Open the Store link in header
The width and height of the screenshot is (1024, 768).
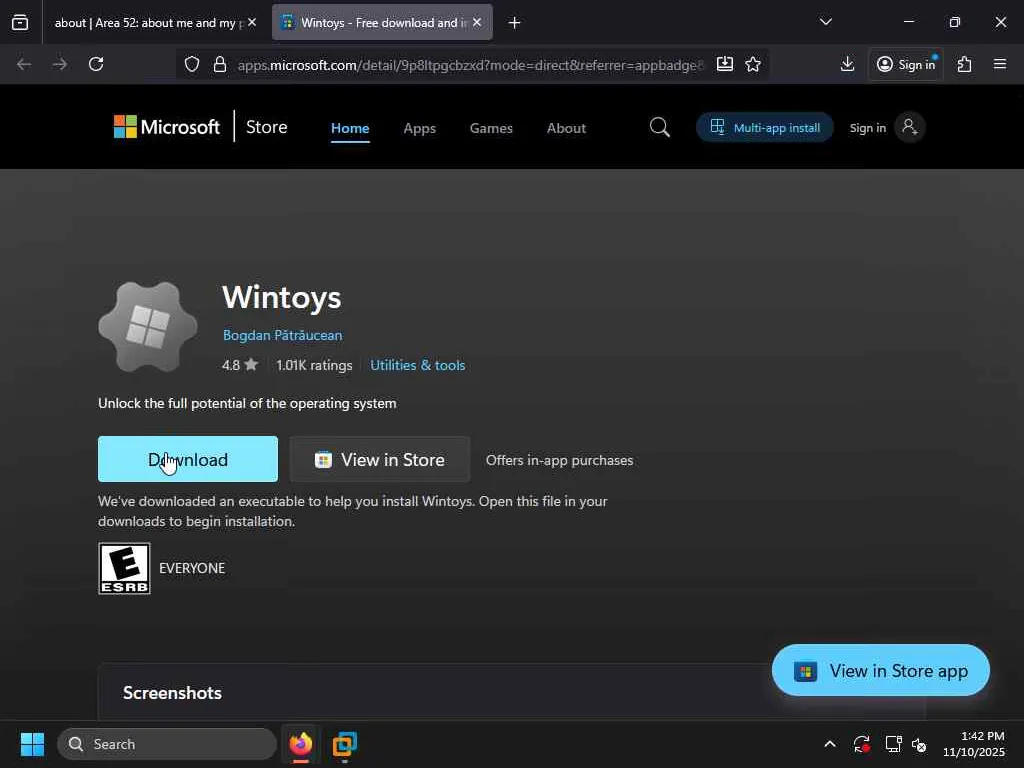pos(266,127)
